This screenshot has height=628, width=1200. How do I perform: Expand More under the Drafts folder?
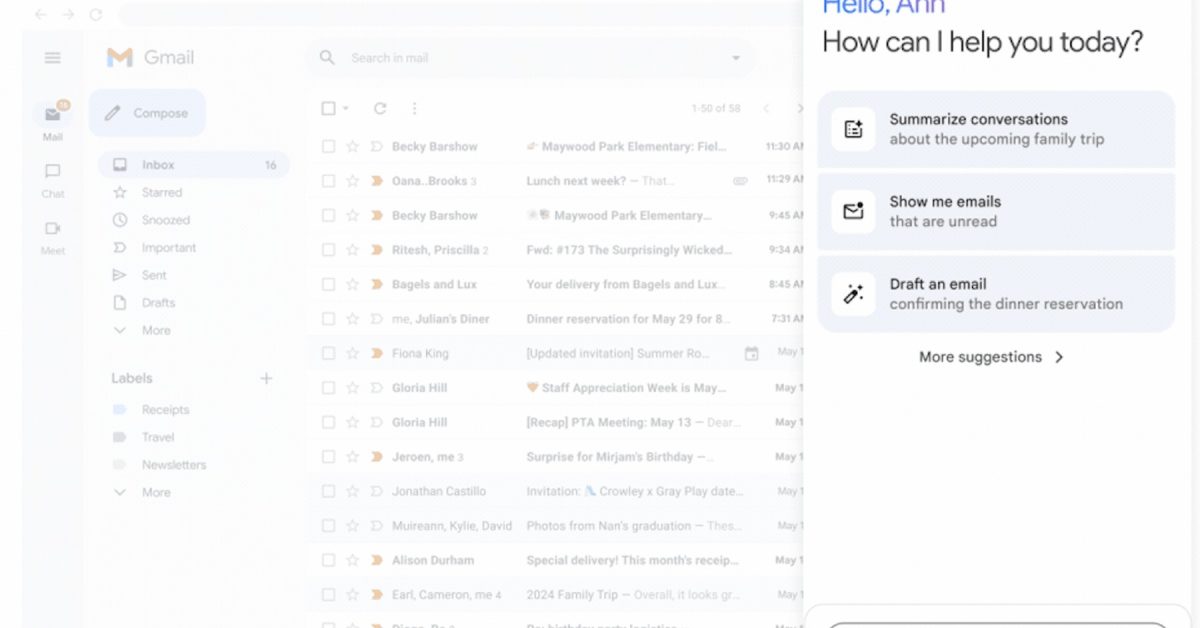point(156,330)
